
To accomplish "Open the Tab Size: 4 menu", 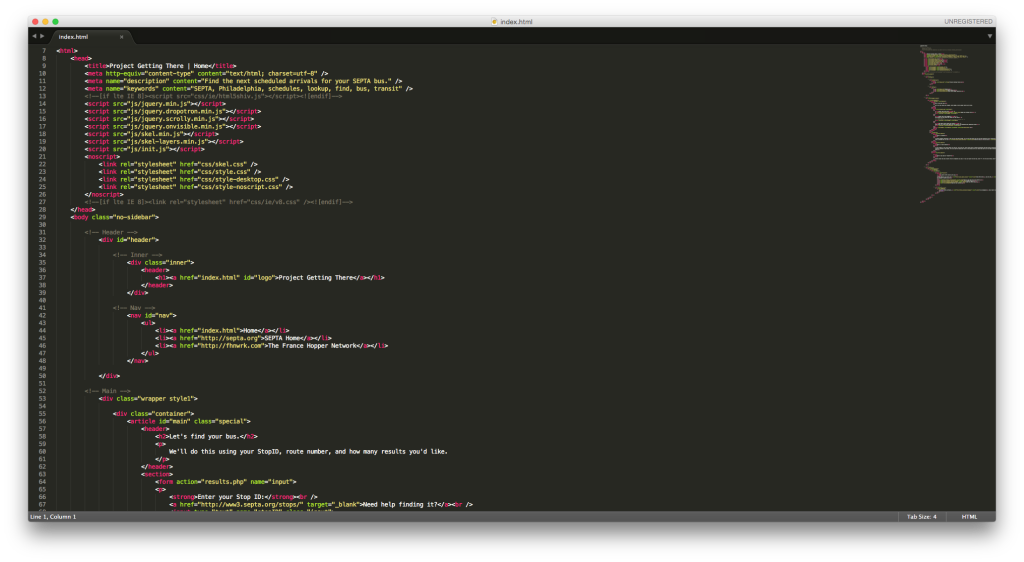I will [x=920, y=517].
